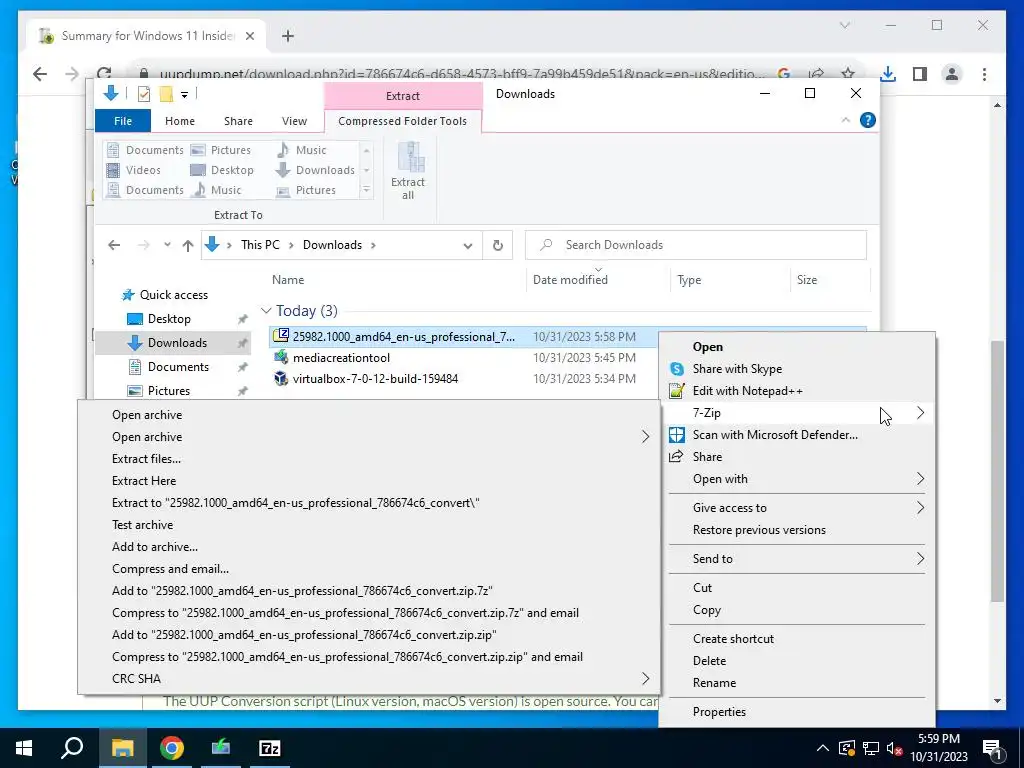Show hidden system tray icons
This screenshot has width=1024, height=768.
tap(822, 748)
